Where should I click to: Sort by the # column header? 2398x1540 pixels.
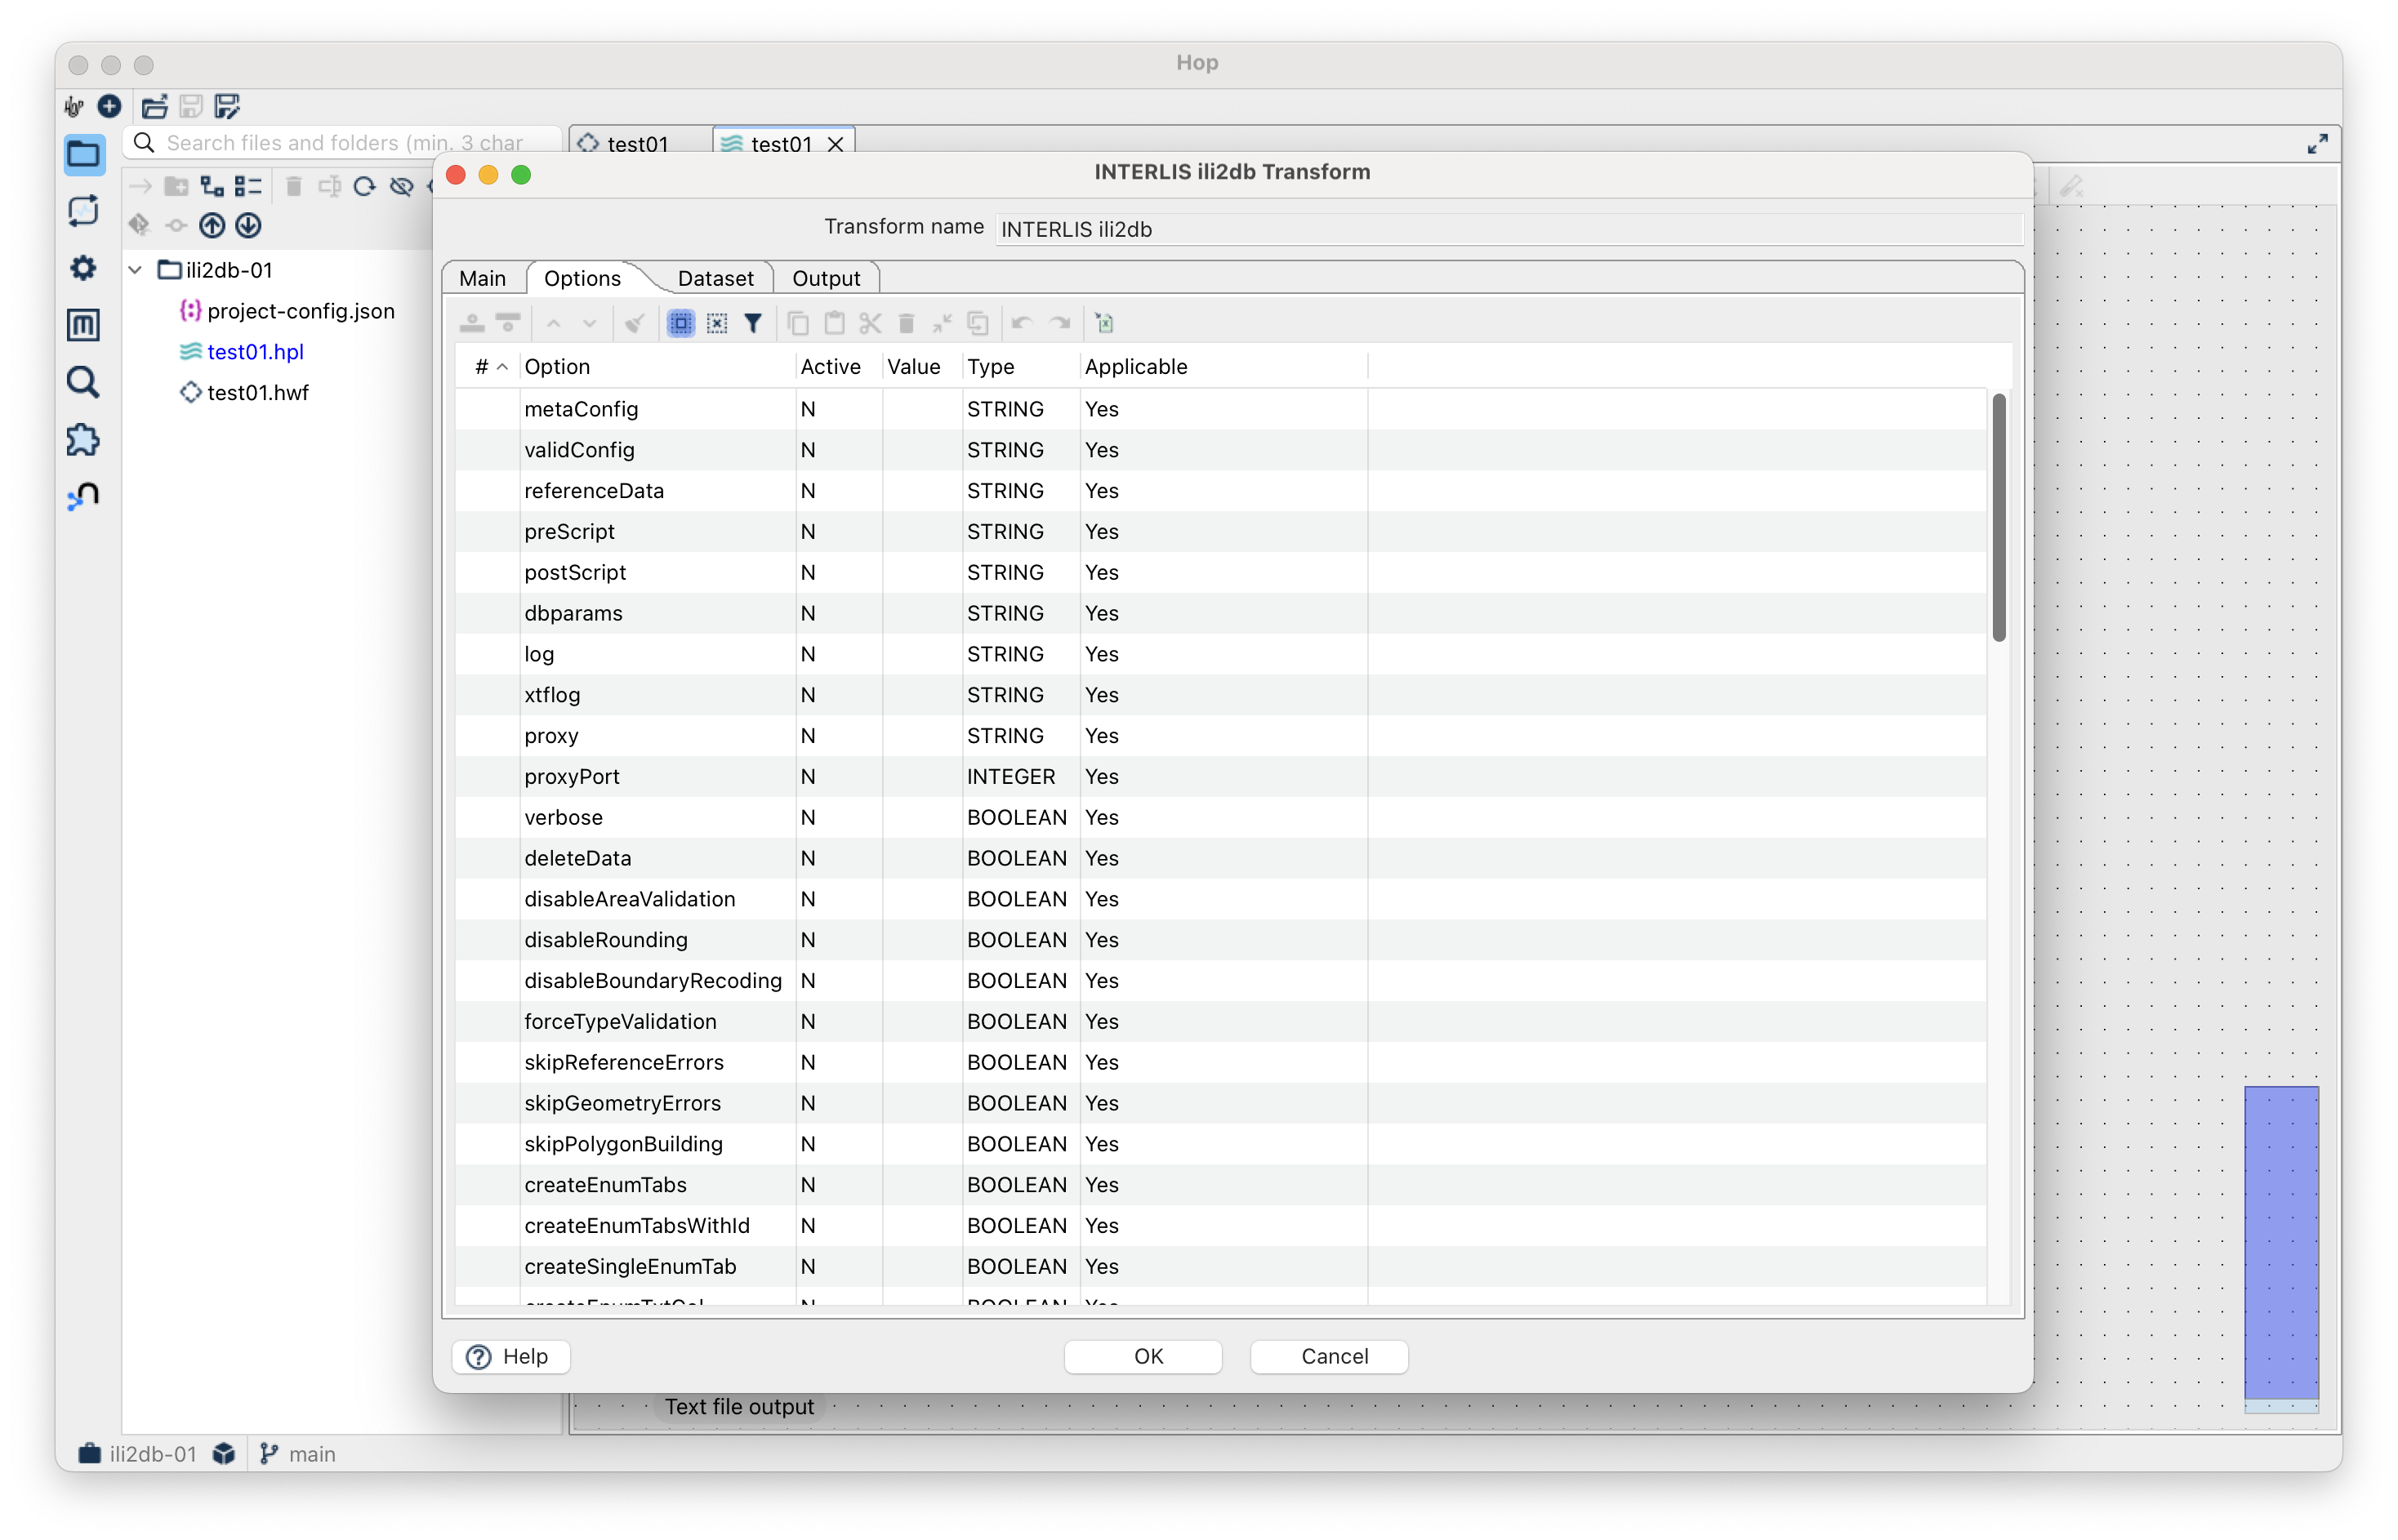pos(488,367)
